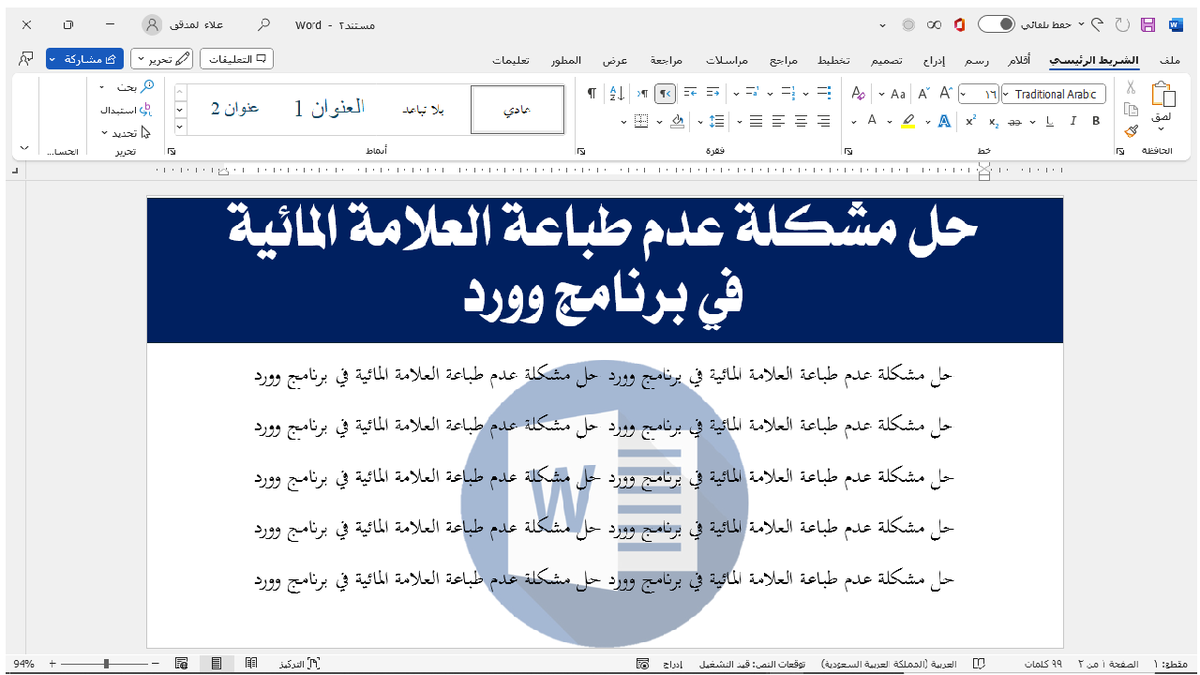1200x675 pixels.
Task: Toggle strikethrough formatting
Action: [1015, 121]
